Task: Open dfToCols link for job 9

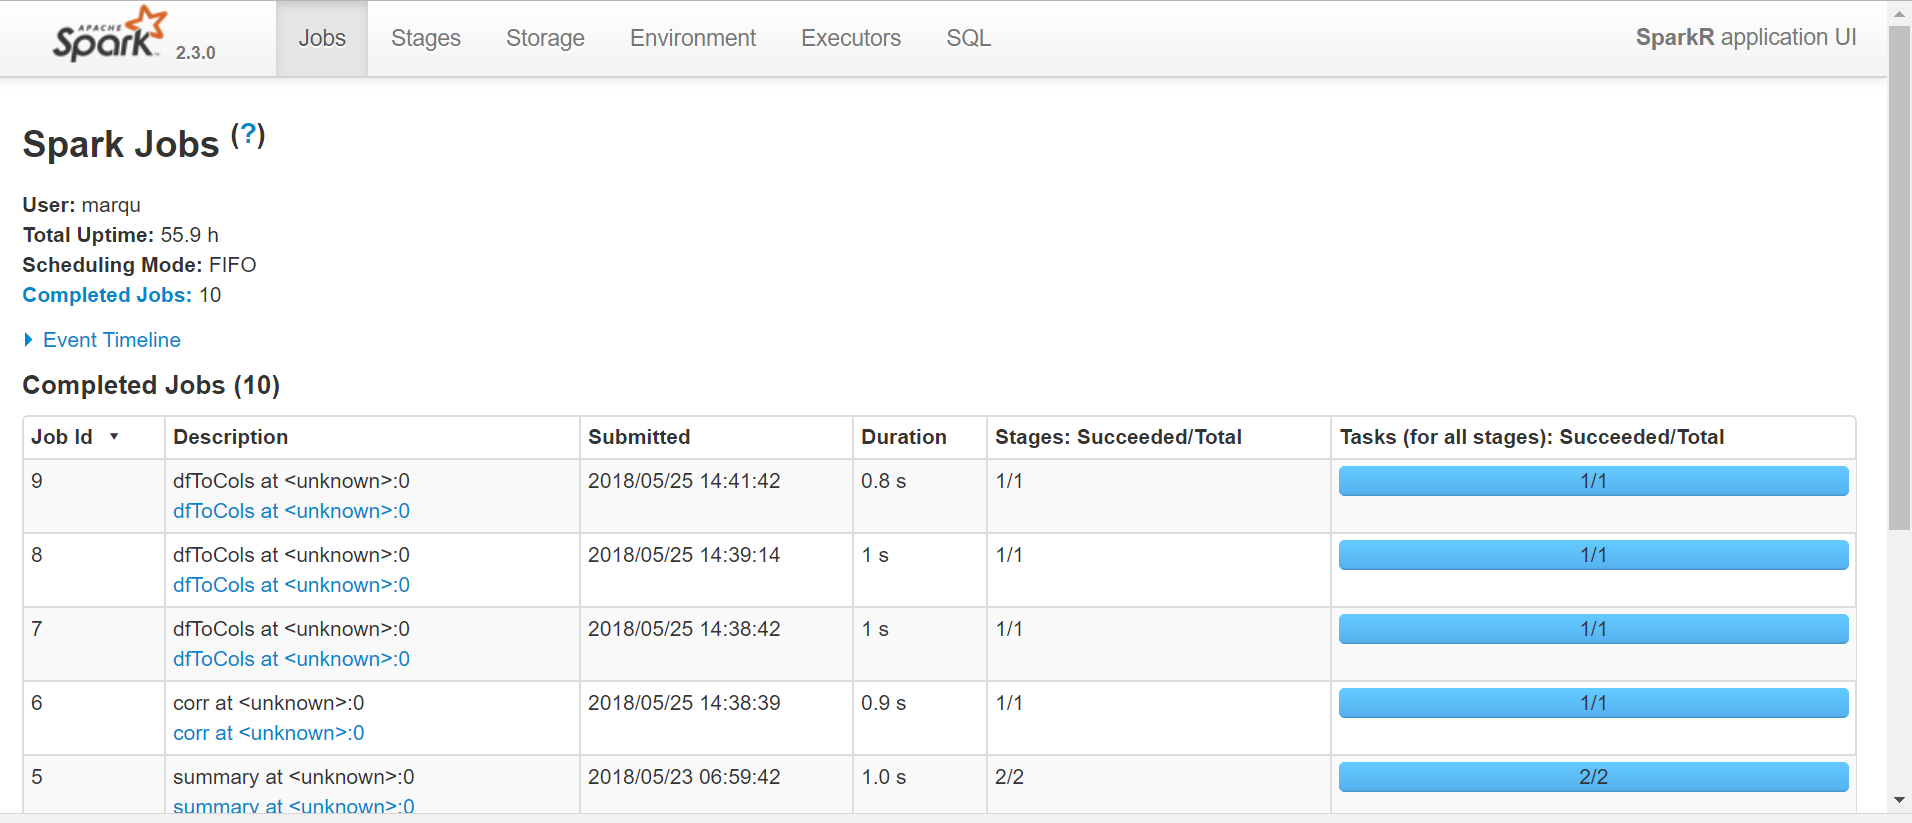Action: pos(291,511)
